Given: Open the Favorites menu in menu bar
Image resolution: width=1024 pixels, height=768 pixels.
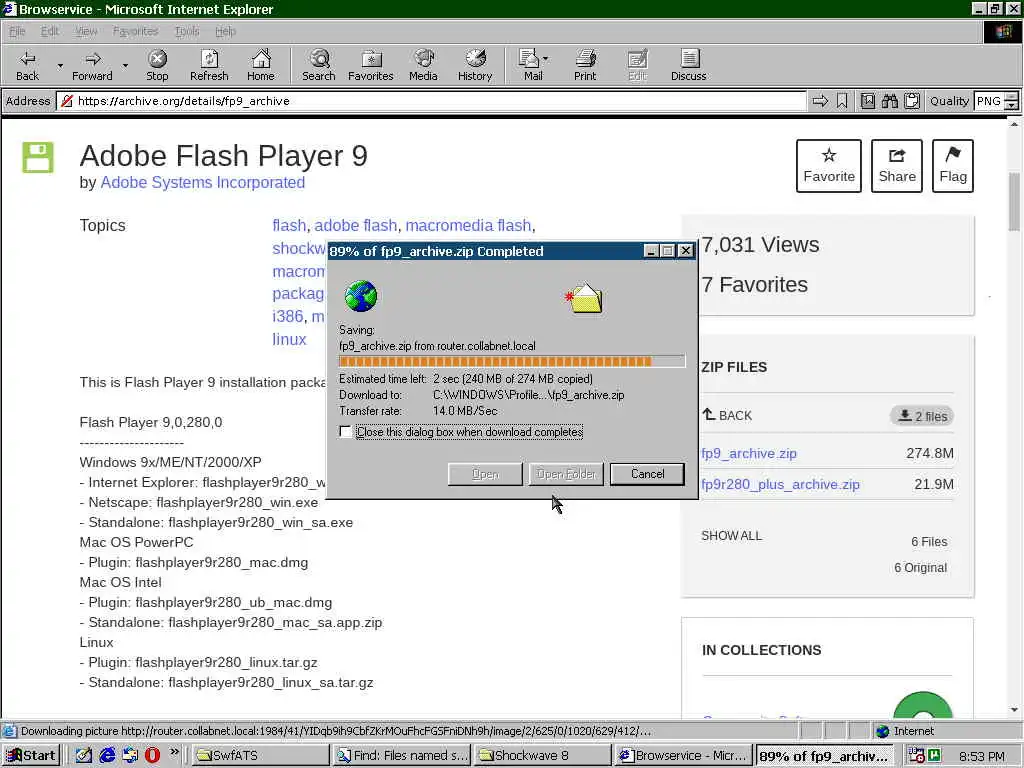Looking at the screenshot, I should [x=135, y=31].
